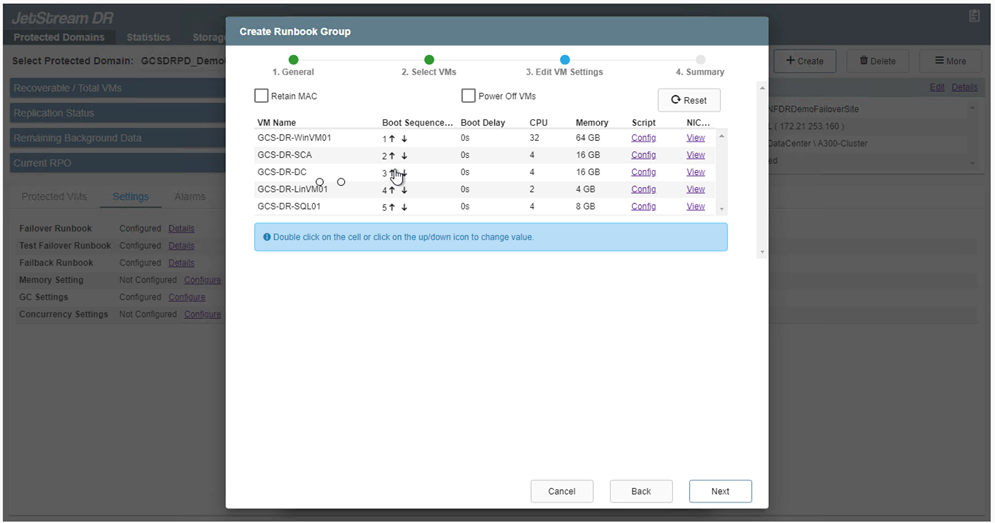Enable the Retain MAC checkbox

coord(262,97)
